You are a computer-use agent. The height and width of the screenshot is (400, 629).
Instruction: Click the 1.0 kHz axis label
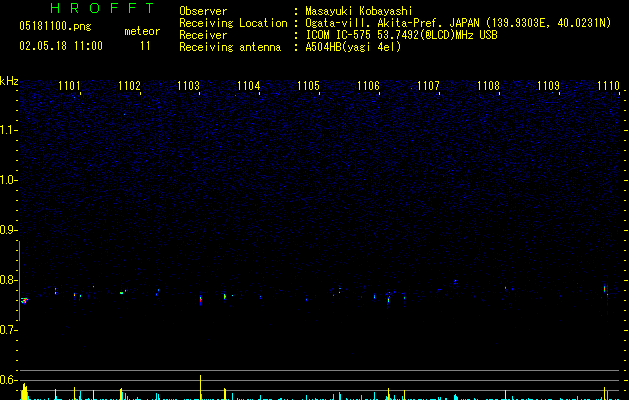[x=8, y=180]
